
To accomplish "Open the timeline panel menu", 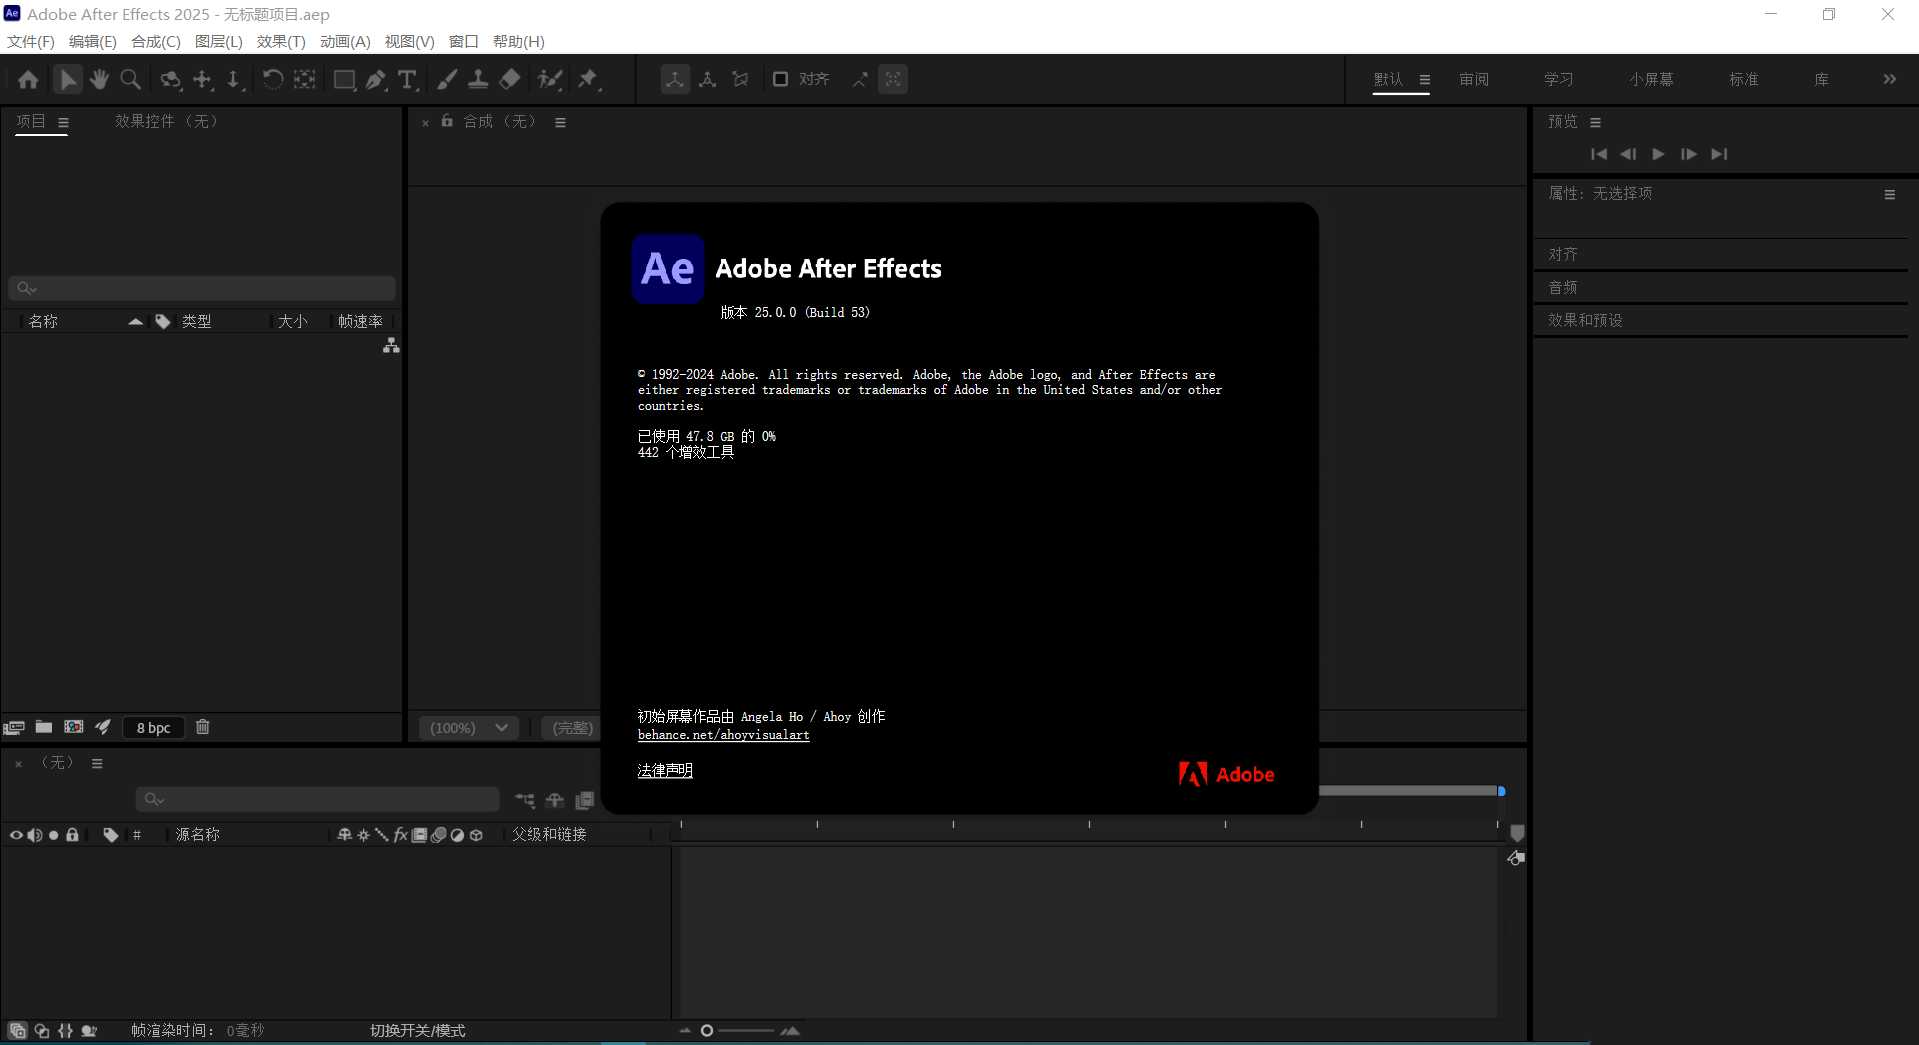I will (97, 764).
